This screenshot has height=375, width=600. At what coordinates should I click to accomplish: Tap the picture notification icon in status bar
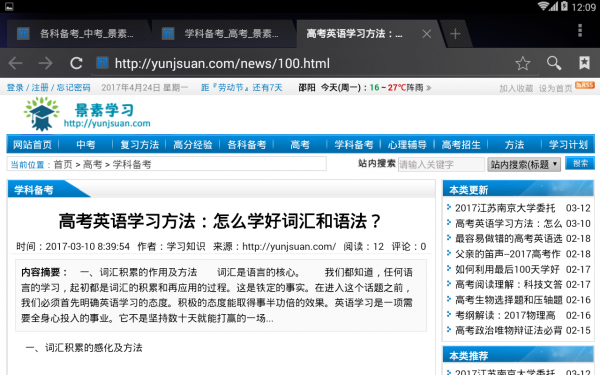(9, 7)
